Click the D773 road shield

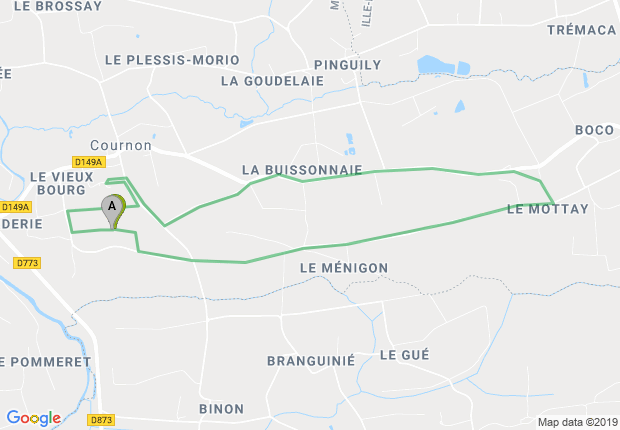tap(27, 263)
